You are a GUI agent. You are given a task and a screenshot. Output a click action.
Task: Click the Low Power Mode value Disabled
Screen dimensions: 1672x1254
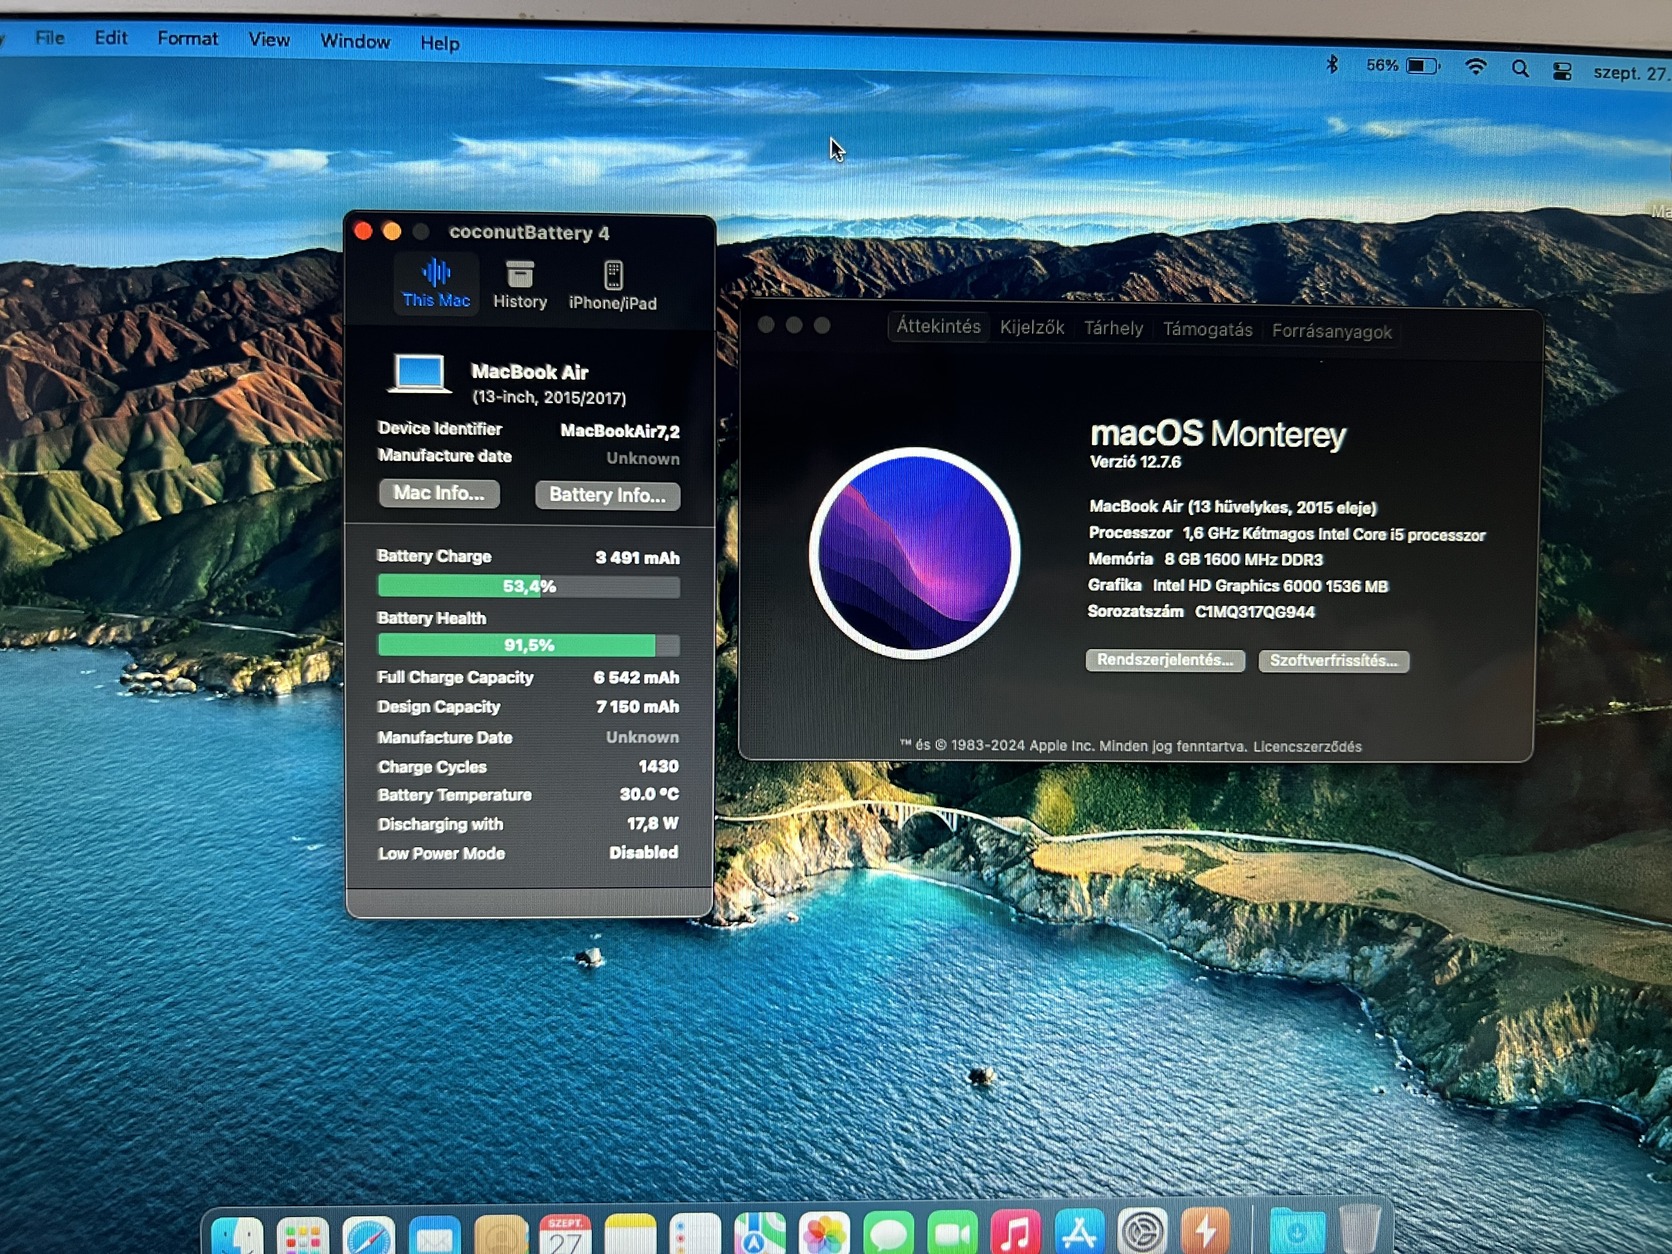point(643,852)
